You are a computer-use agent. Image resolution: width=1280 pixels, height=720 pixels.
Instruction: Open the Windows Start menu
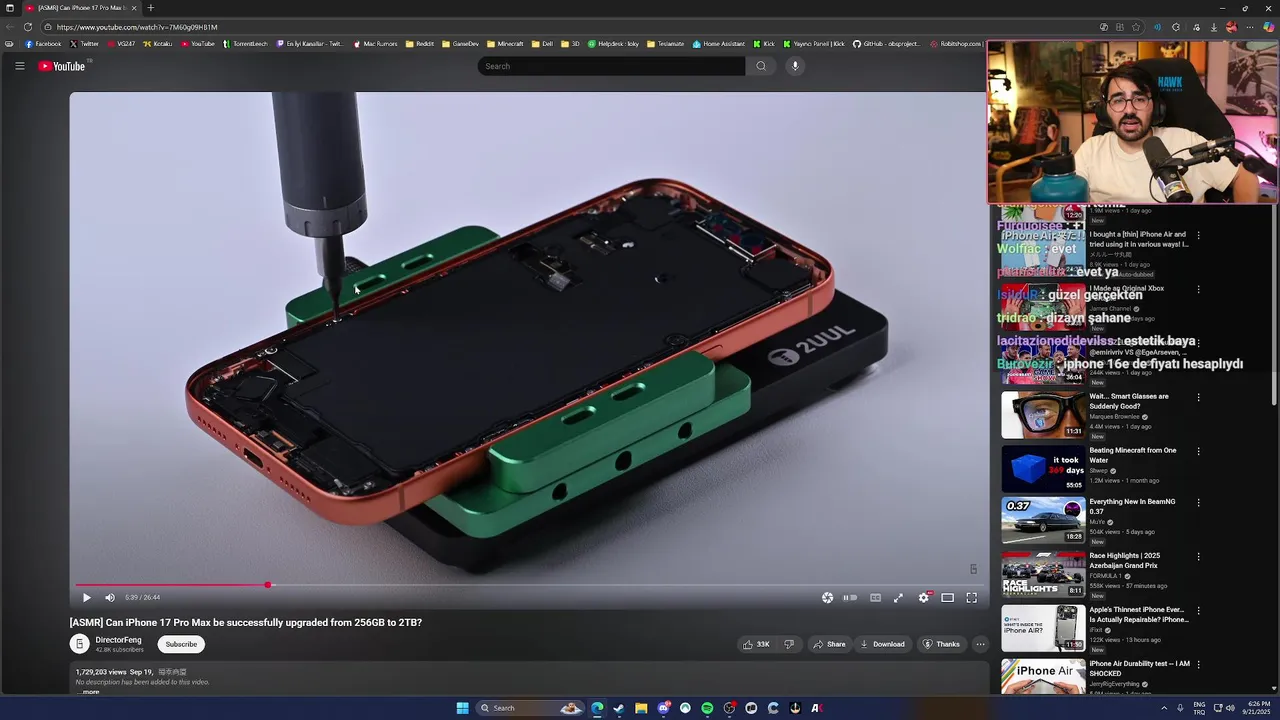point(462,708)
